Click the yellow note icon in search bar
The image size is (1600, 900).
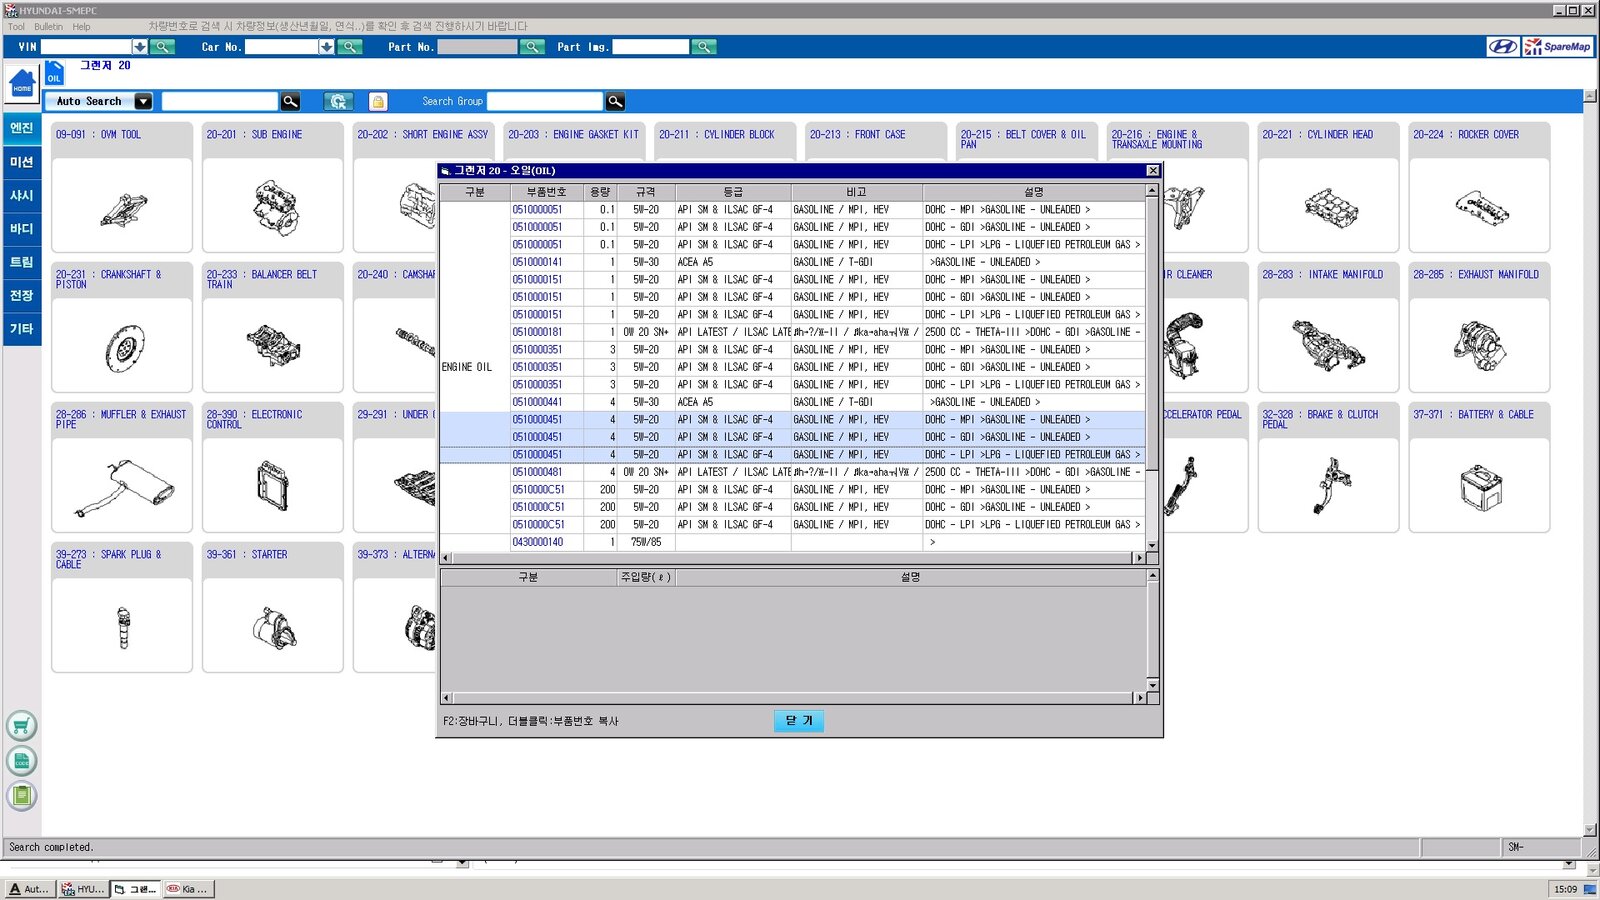(378, 101)
